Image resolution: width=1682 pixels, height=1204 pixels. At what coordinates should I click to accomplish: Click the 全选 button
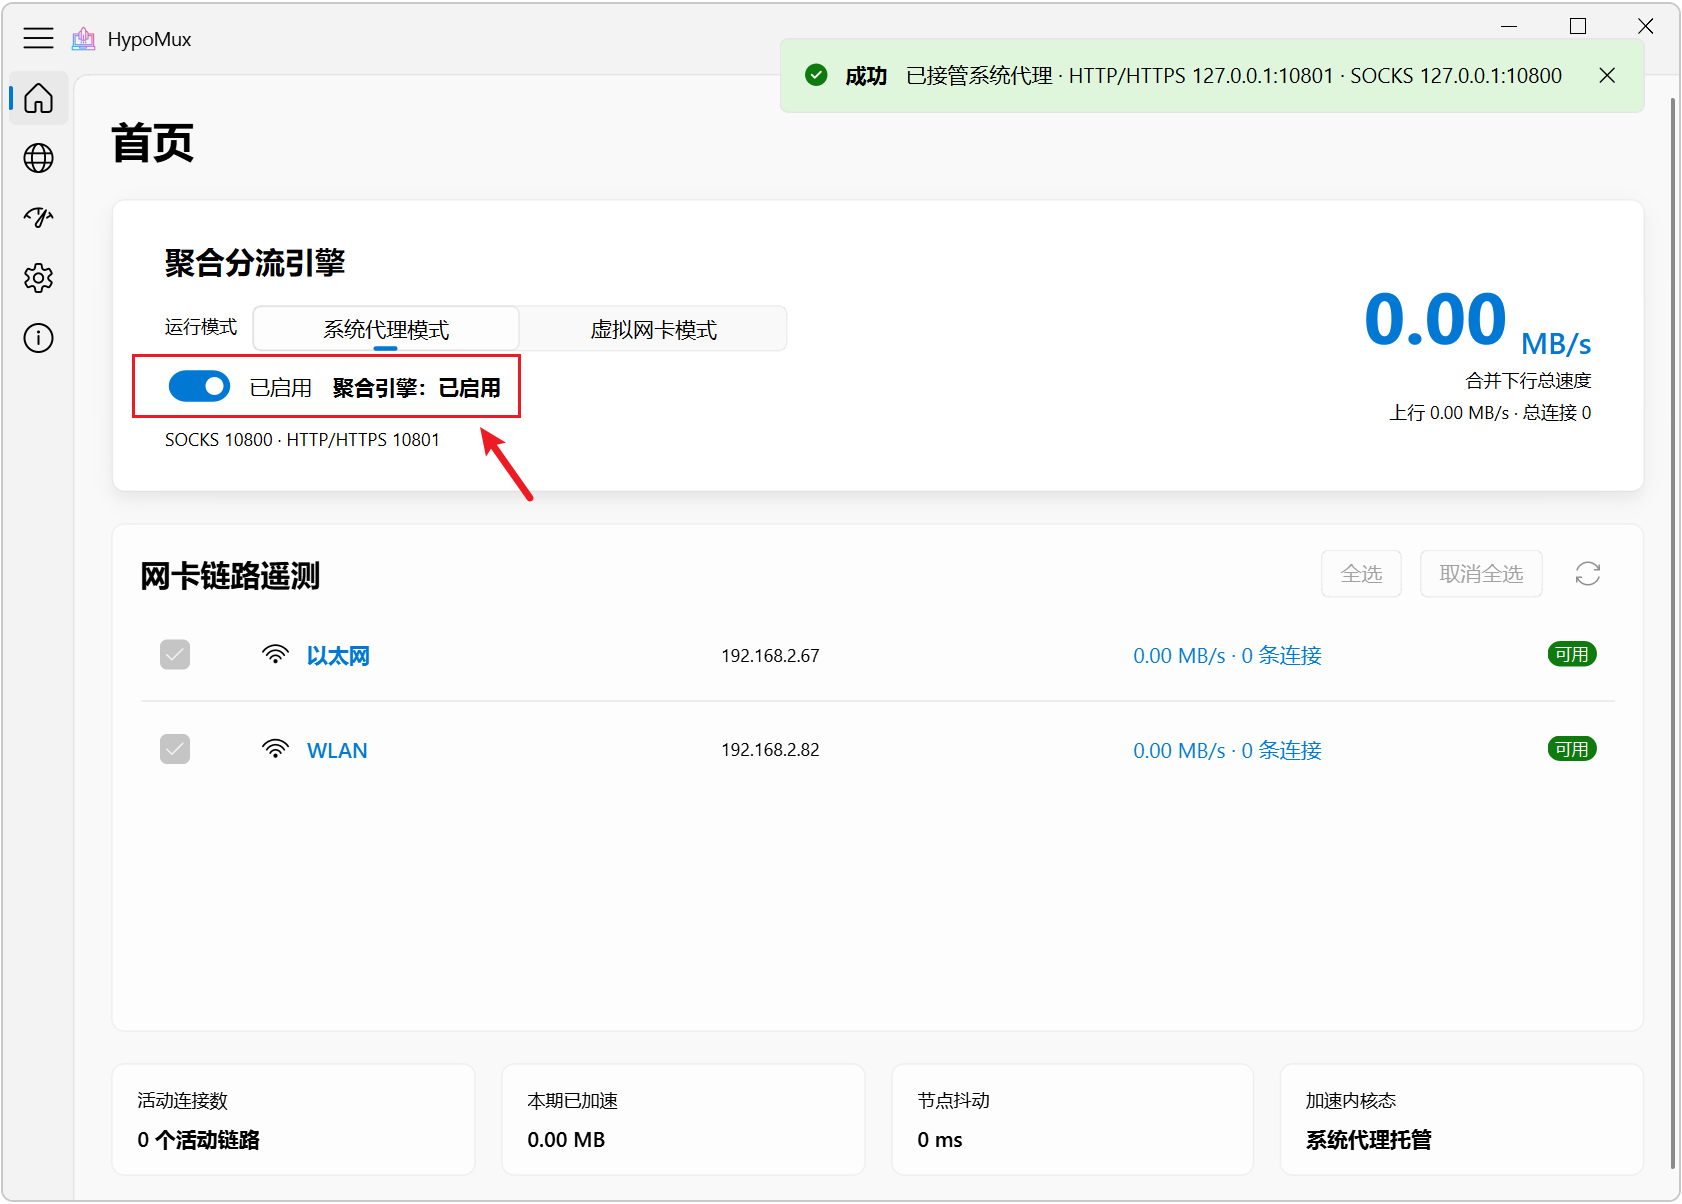[x=1361, y=574]
